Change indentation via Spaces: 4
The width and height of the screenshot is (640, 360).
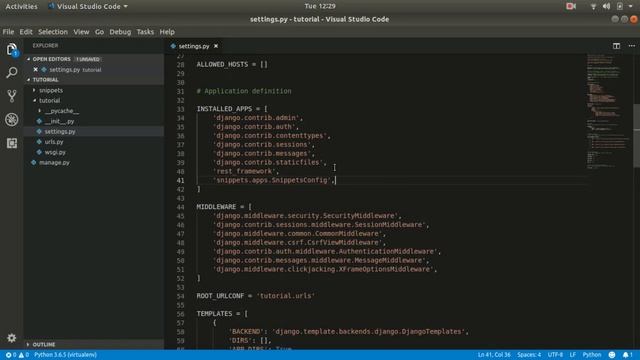click(529, 355)
